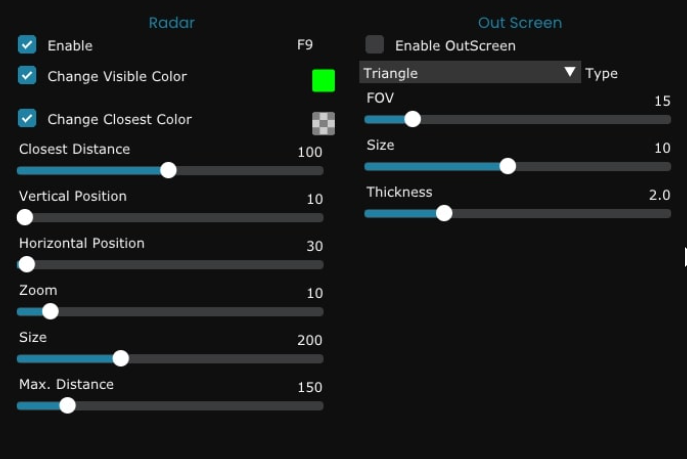
Task: Open the green visible color swatch
Action: 323,81
